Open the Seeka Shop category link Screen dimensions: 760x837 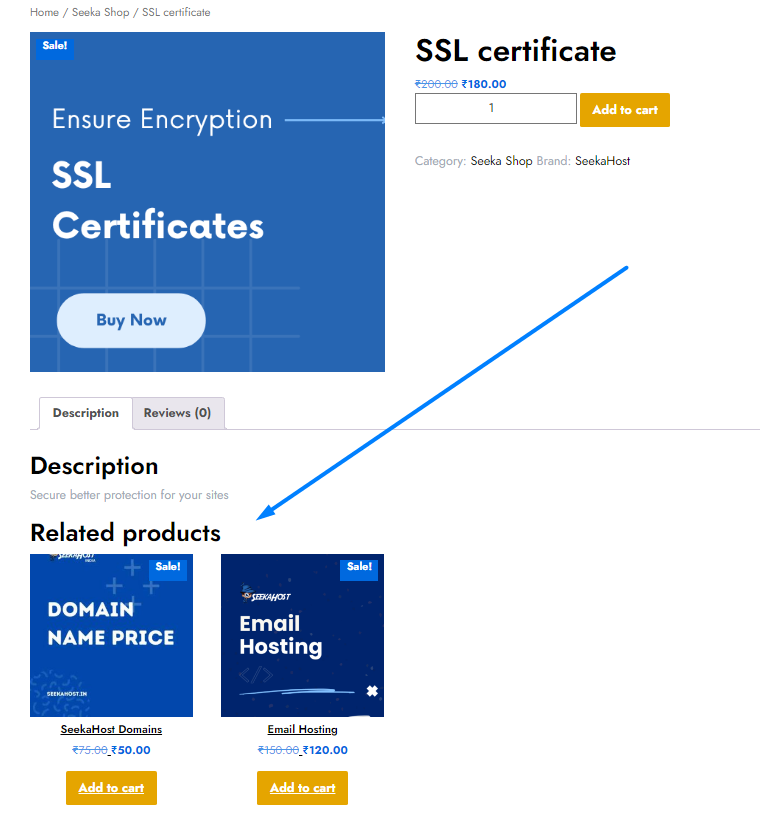pos(100,12)
